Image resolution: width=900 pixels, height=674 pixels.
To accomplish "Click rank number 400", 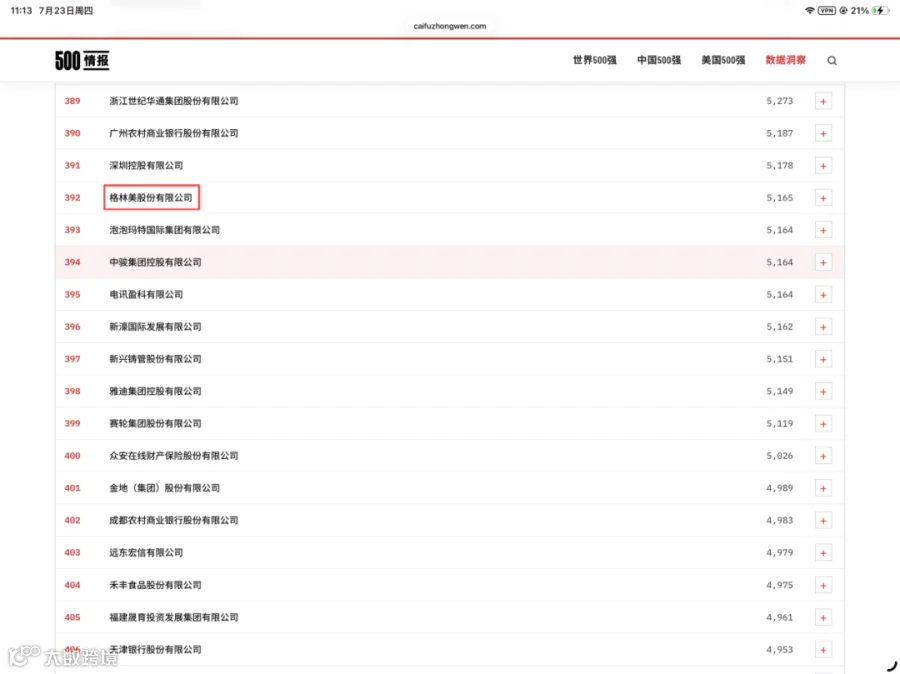I will pos(72,455).
